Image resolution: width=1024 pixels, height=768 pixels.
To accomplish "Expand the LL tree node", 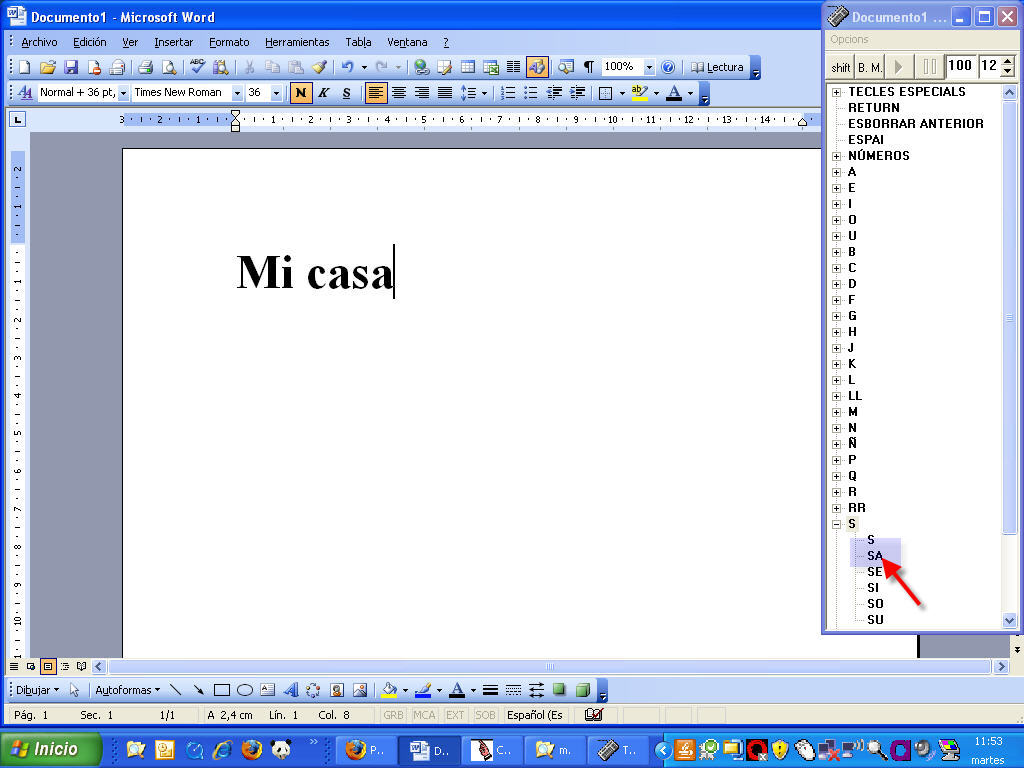I will tap(837, 396).
